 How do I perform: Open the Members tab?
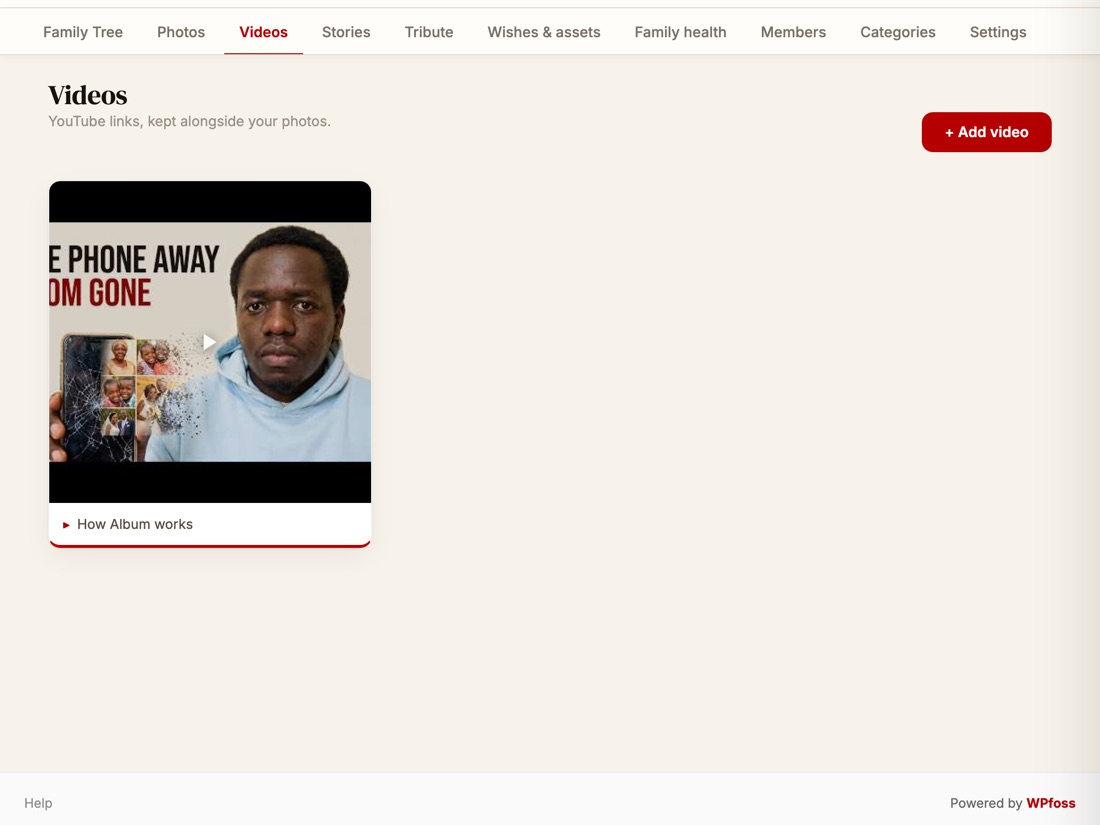pos(793,32)
